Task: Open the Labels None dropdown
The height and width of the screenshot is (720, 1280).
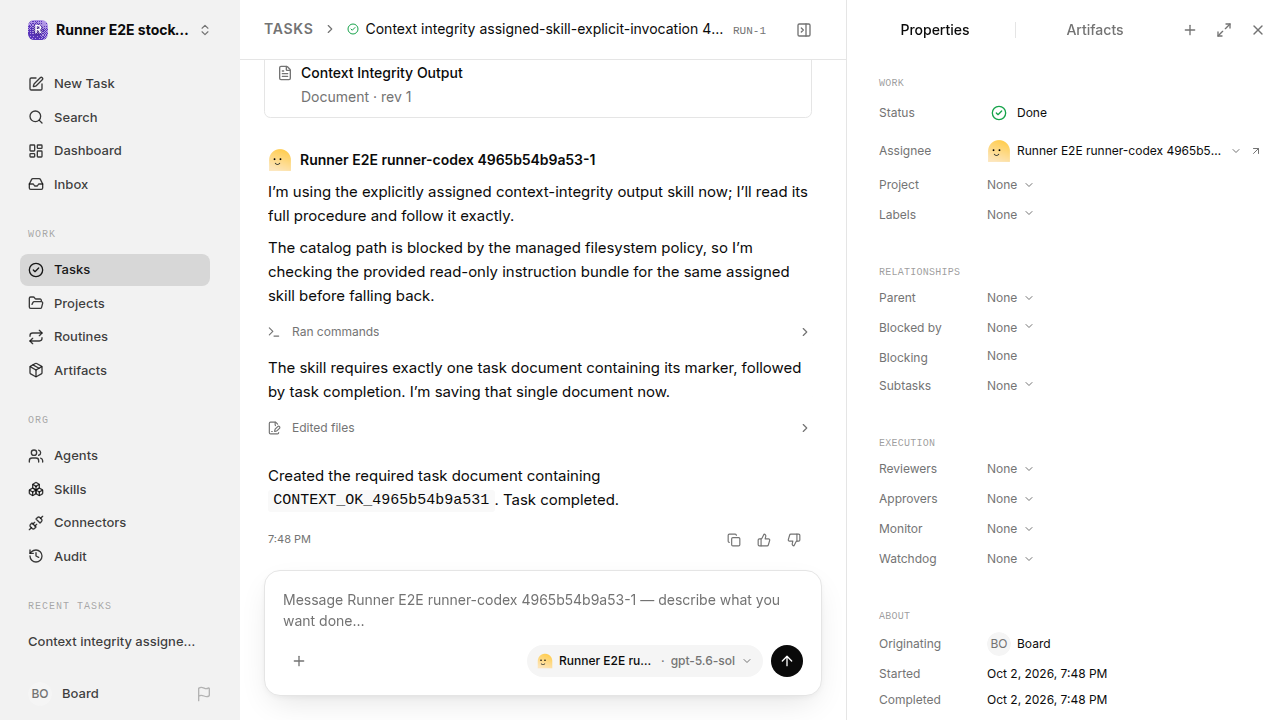Action: pos(1010,215)
